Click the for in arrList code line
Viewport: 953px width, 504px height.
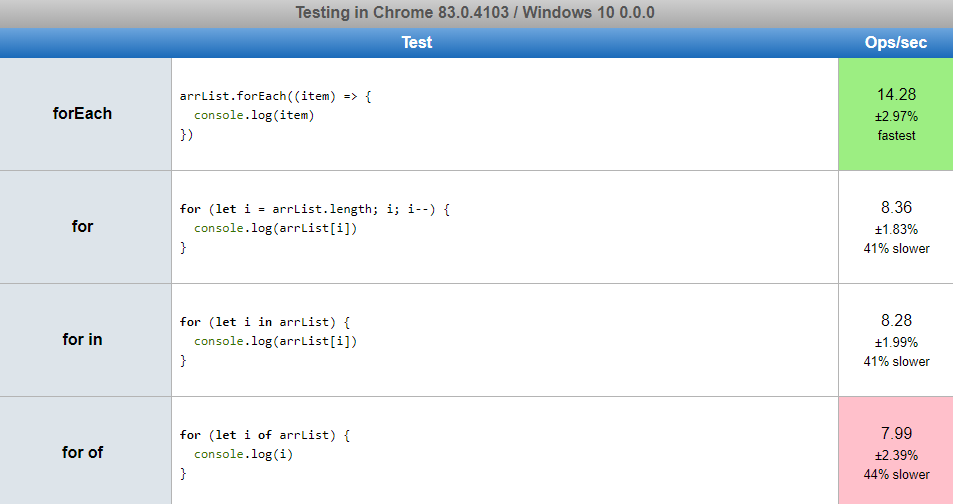click(265, 322)
